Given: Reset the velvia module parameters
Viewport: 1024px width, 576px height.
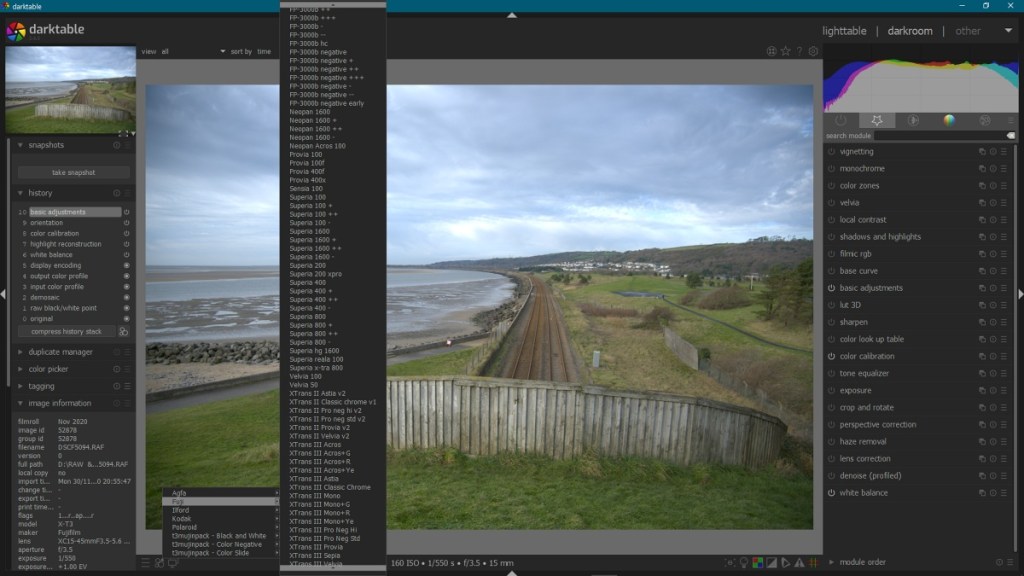Looking at the screenshot, I should (993, 203).
